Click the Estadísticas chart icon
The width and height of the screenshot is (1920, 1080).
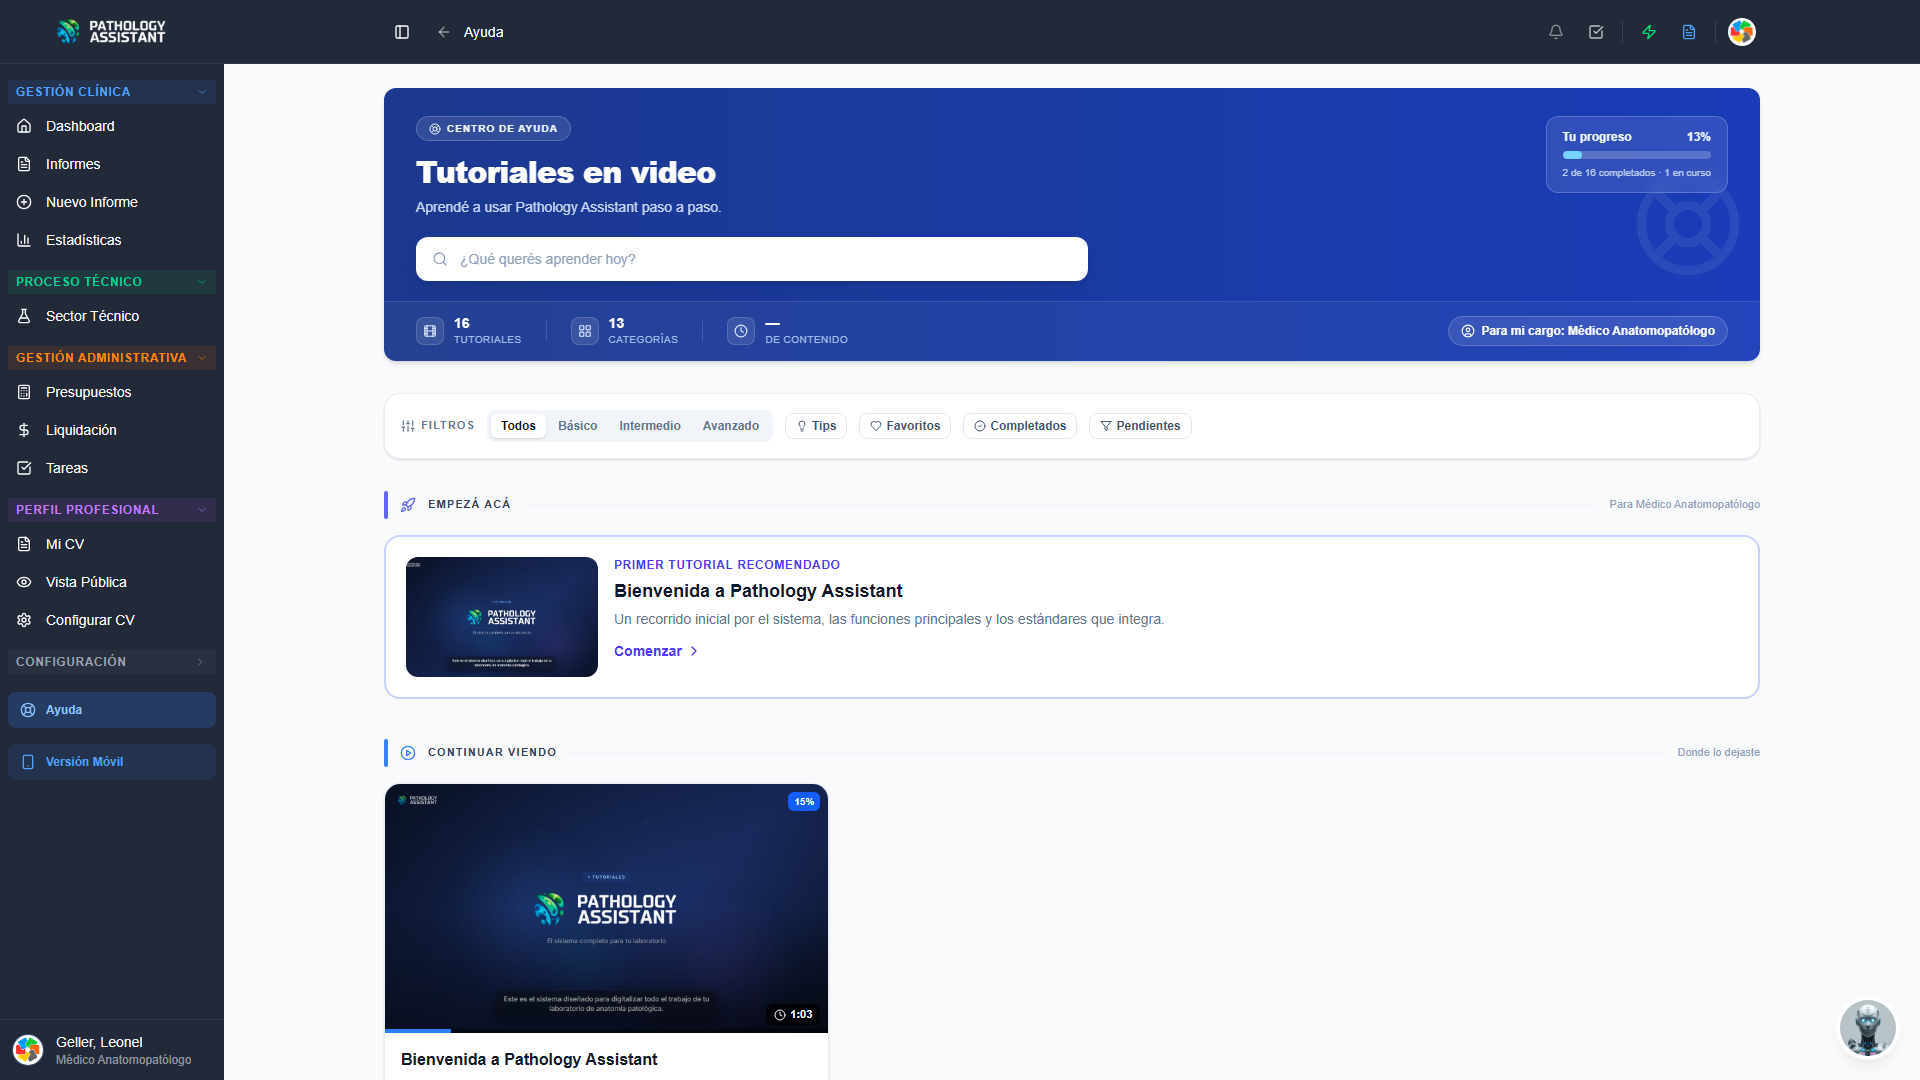24,240
